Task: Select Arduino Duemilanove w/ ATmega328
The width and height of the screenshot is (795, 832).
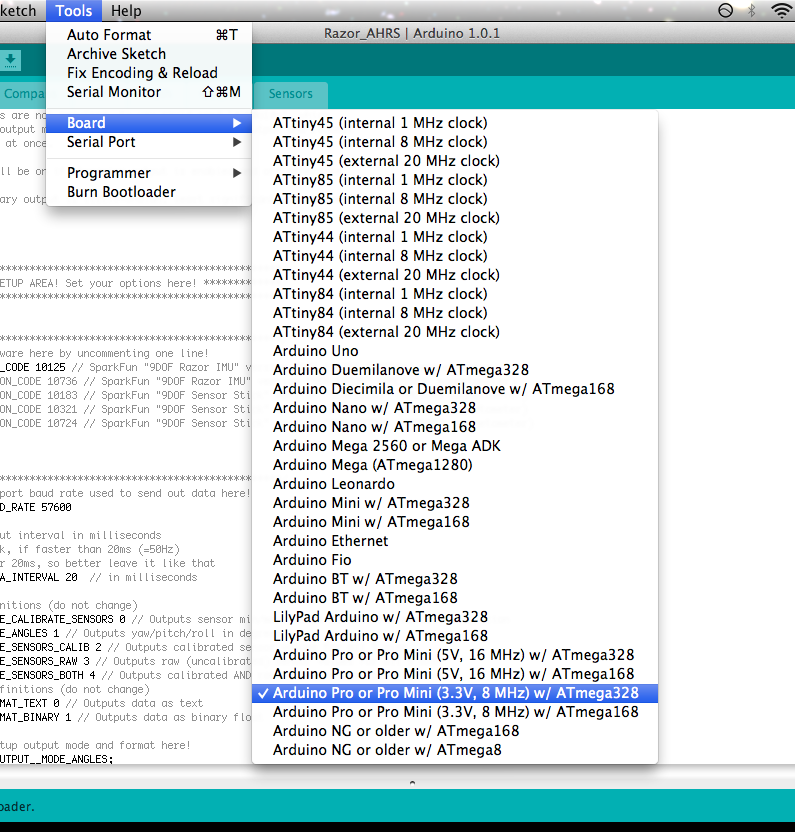Action: 455,370
